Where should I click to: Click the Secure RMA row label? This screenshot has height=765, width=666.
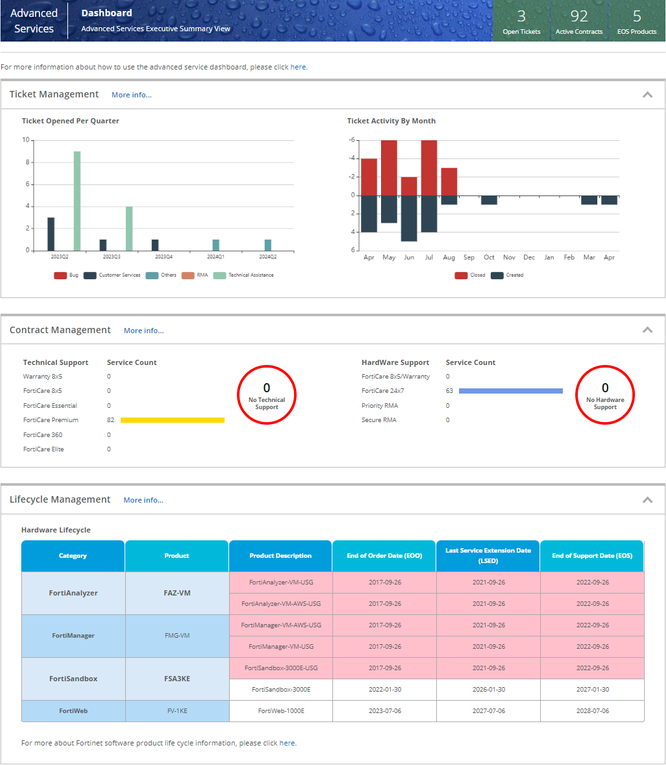pyautogui.click(x=379, y=420)
